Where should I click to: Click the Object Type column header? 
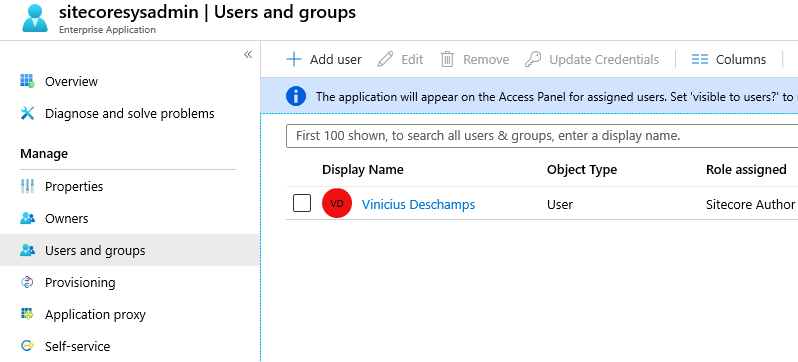pyautogui.click(x=582, y=170)
